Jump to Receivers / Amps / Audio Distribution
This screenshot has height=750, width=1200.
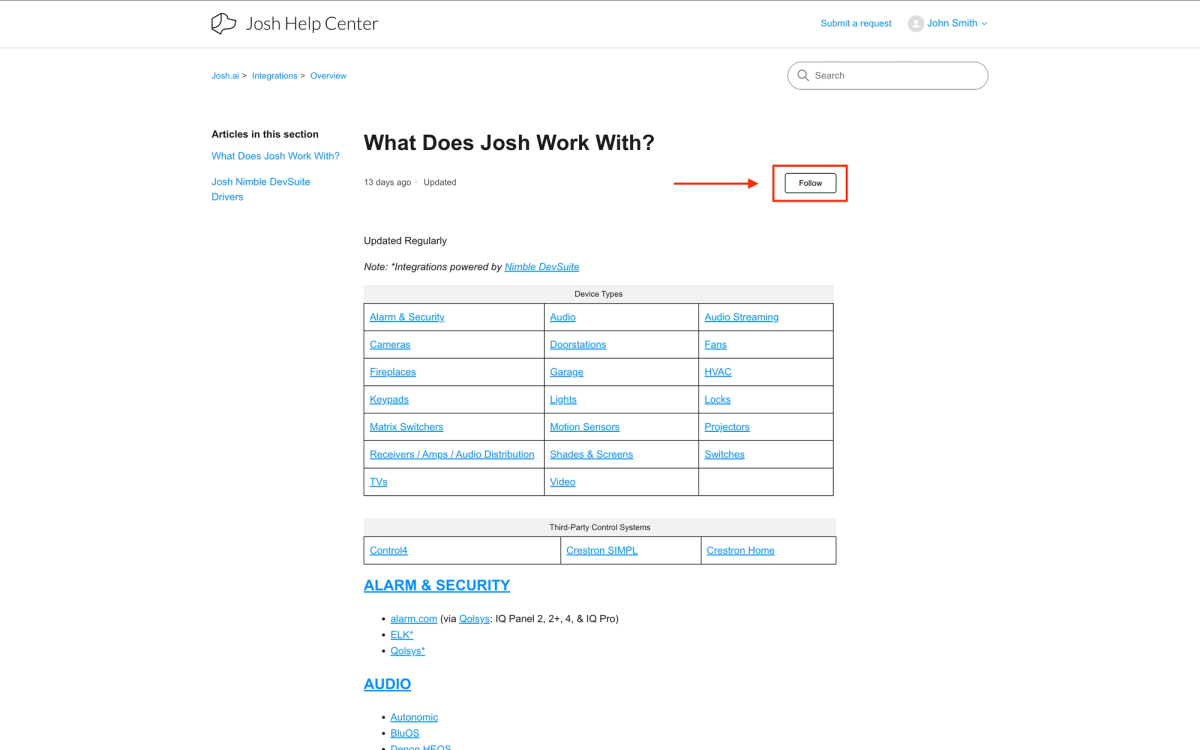[452, 455]
